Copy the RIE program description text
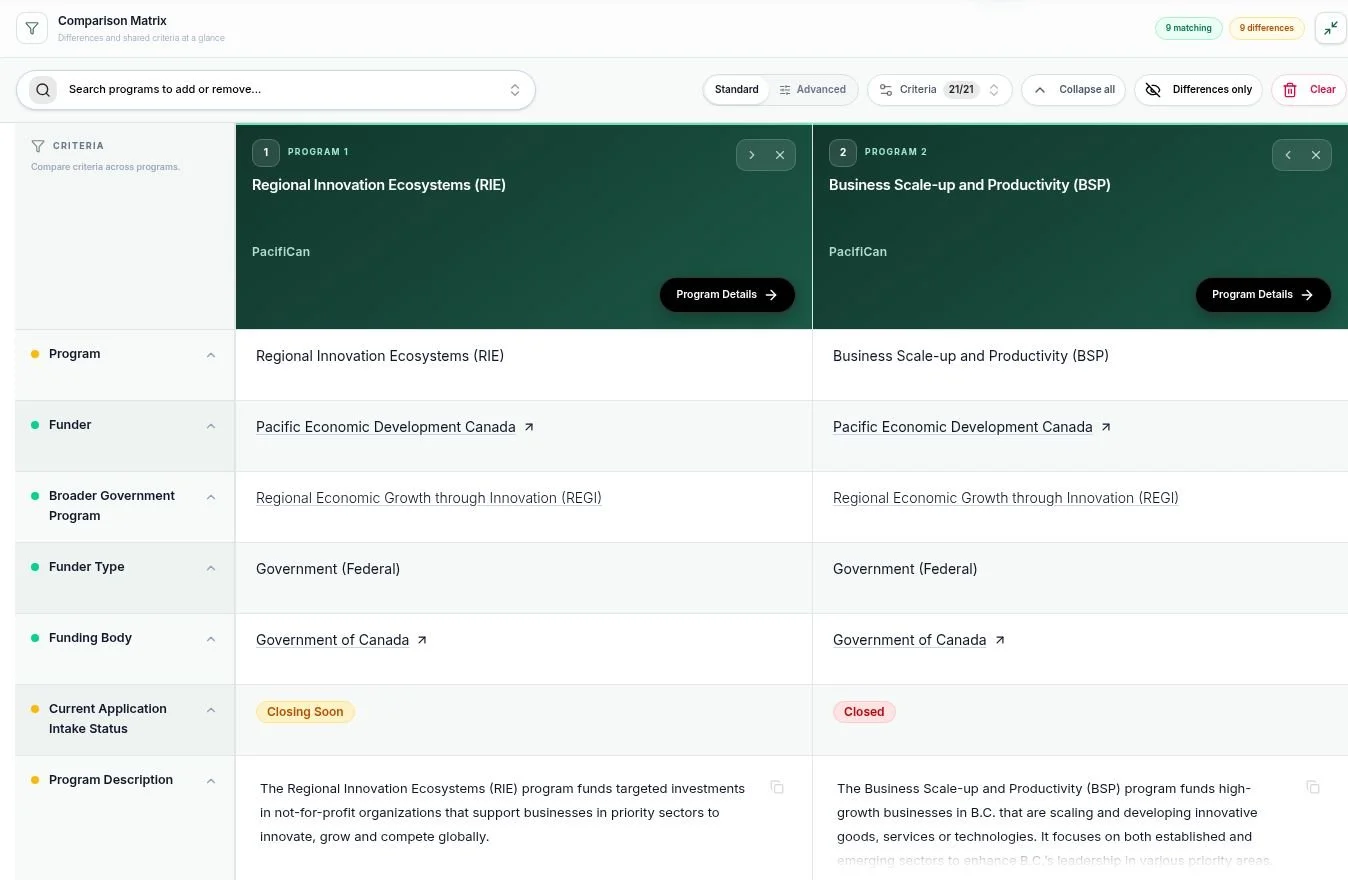 [777, 788]
